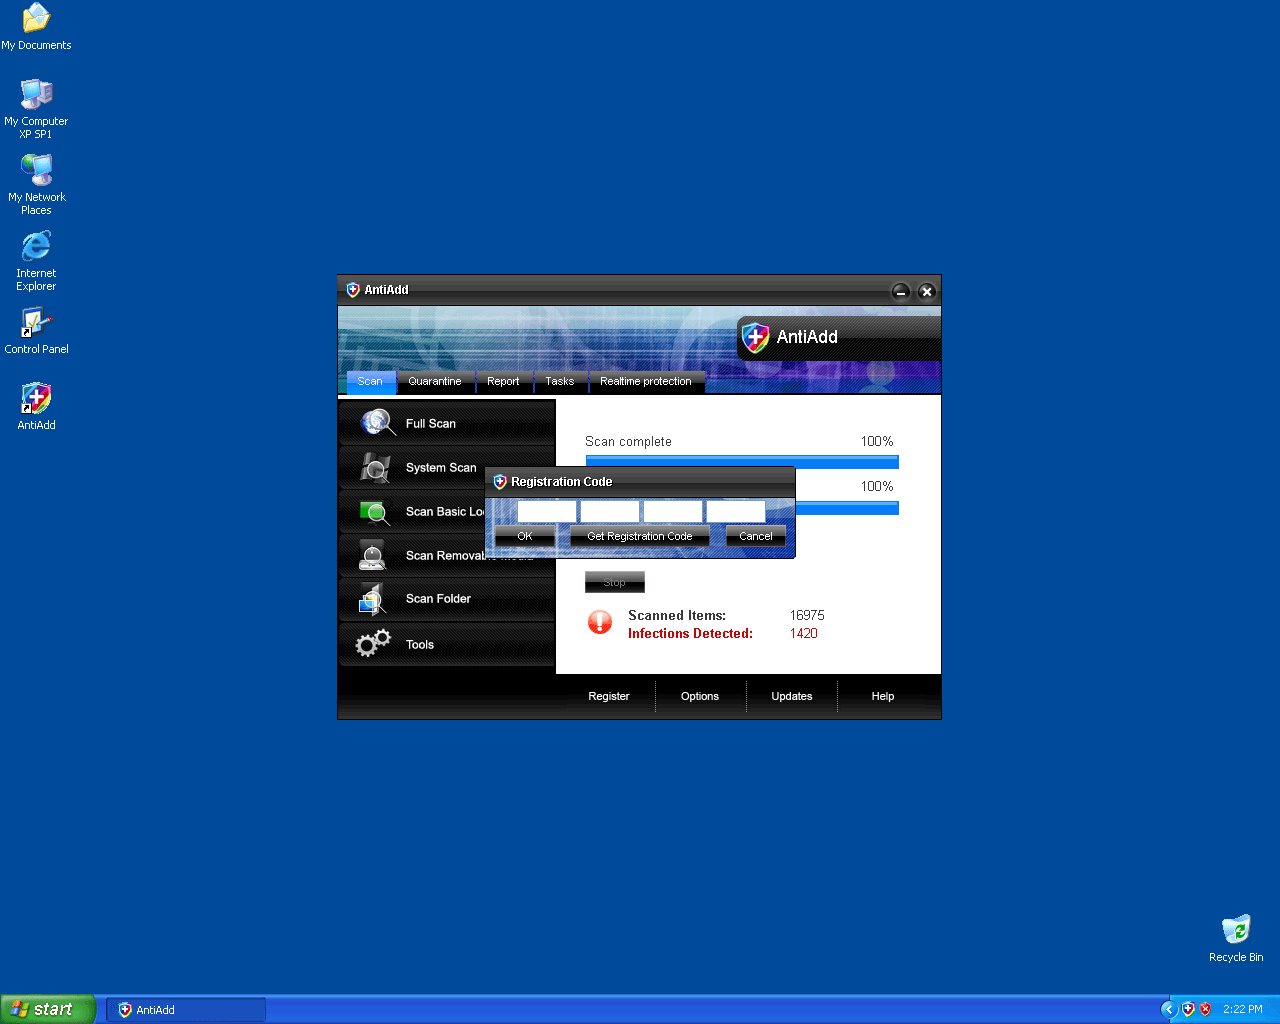Image resolution: width=1280 pixels, height=1024 pixels.
Task: Click the Get Registration Code button
Action: (x=639, y=536)
